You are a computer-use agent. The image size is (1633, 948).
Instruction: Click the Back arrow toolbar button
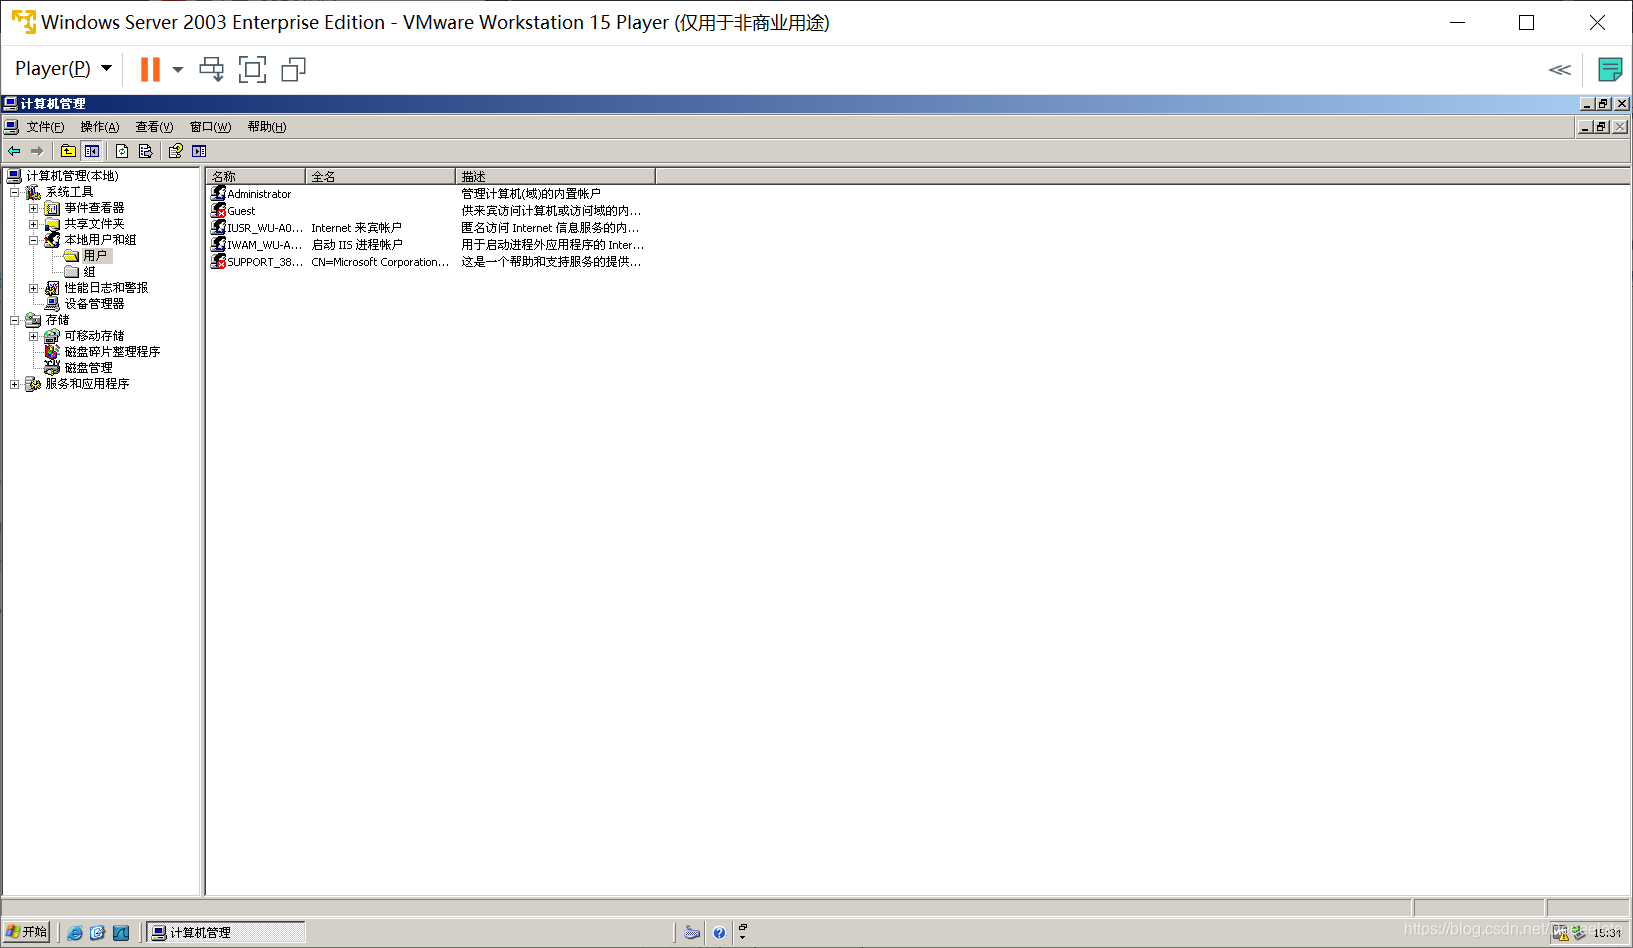(x=14, y=151)
